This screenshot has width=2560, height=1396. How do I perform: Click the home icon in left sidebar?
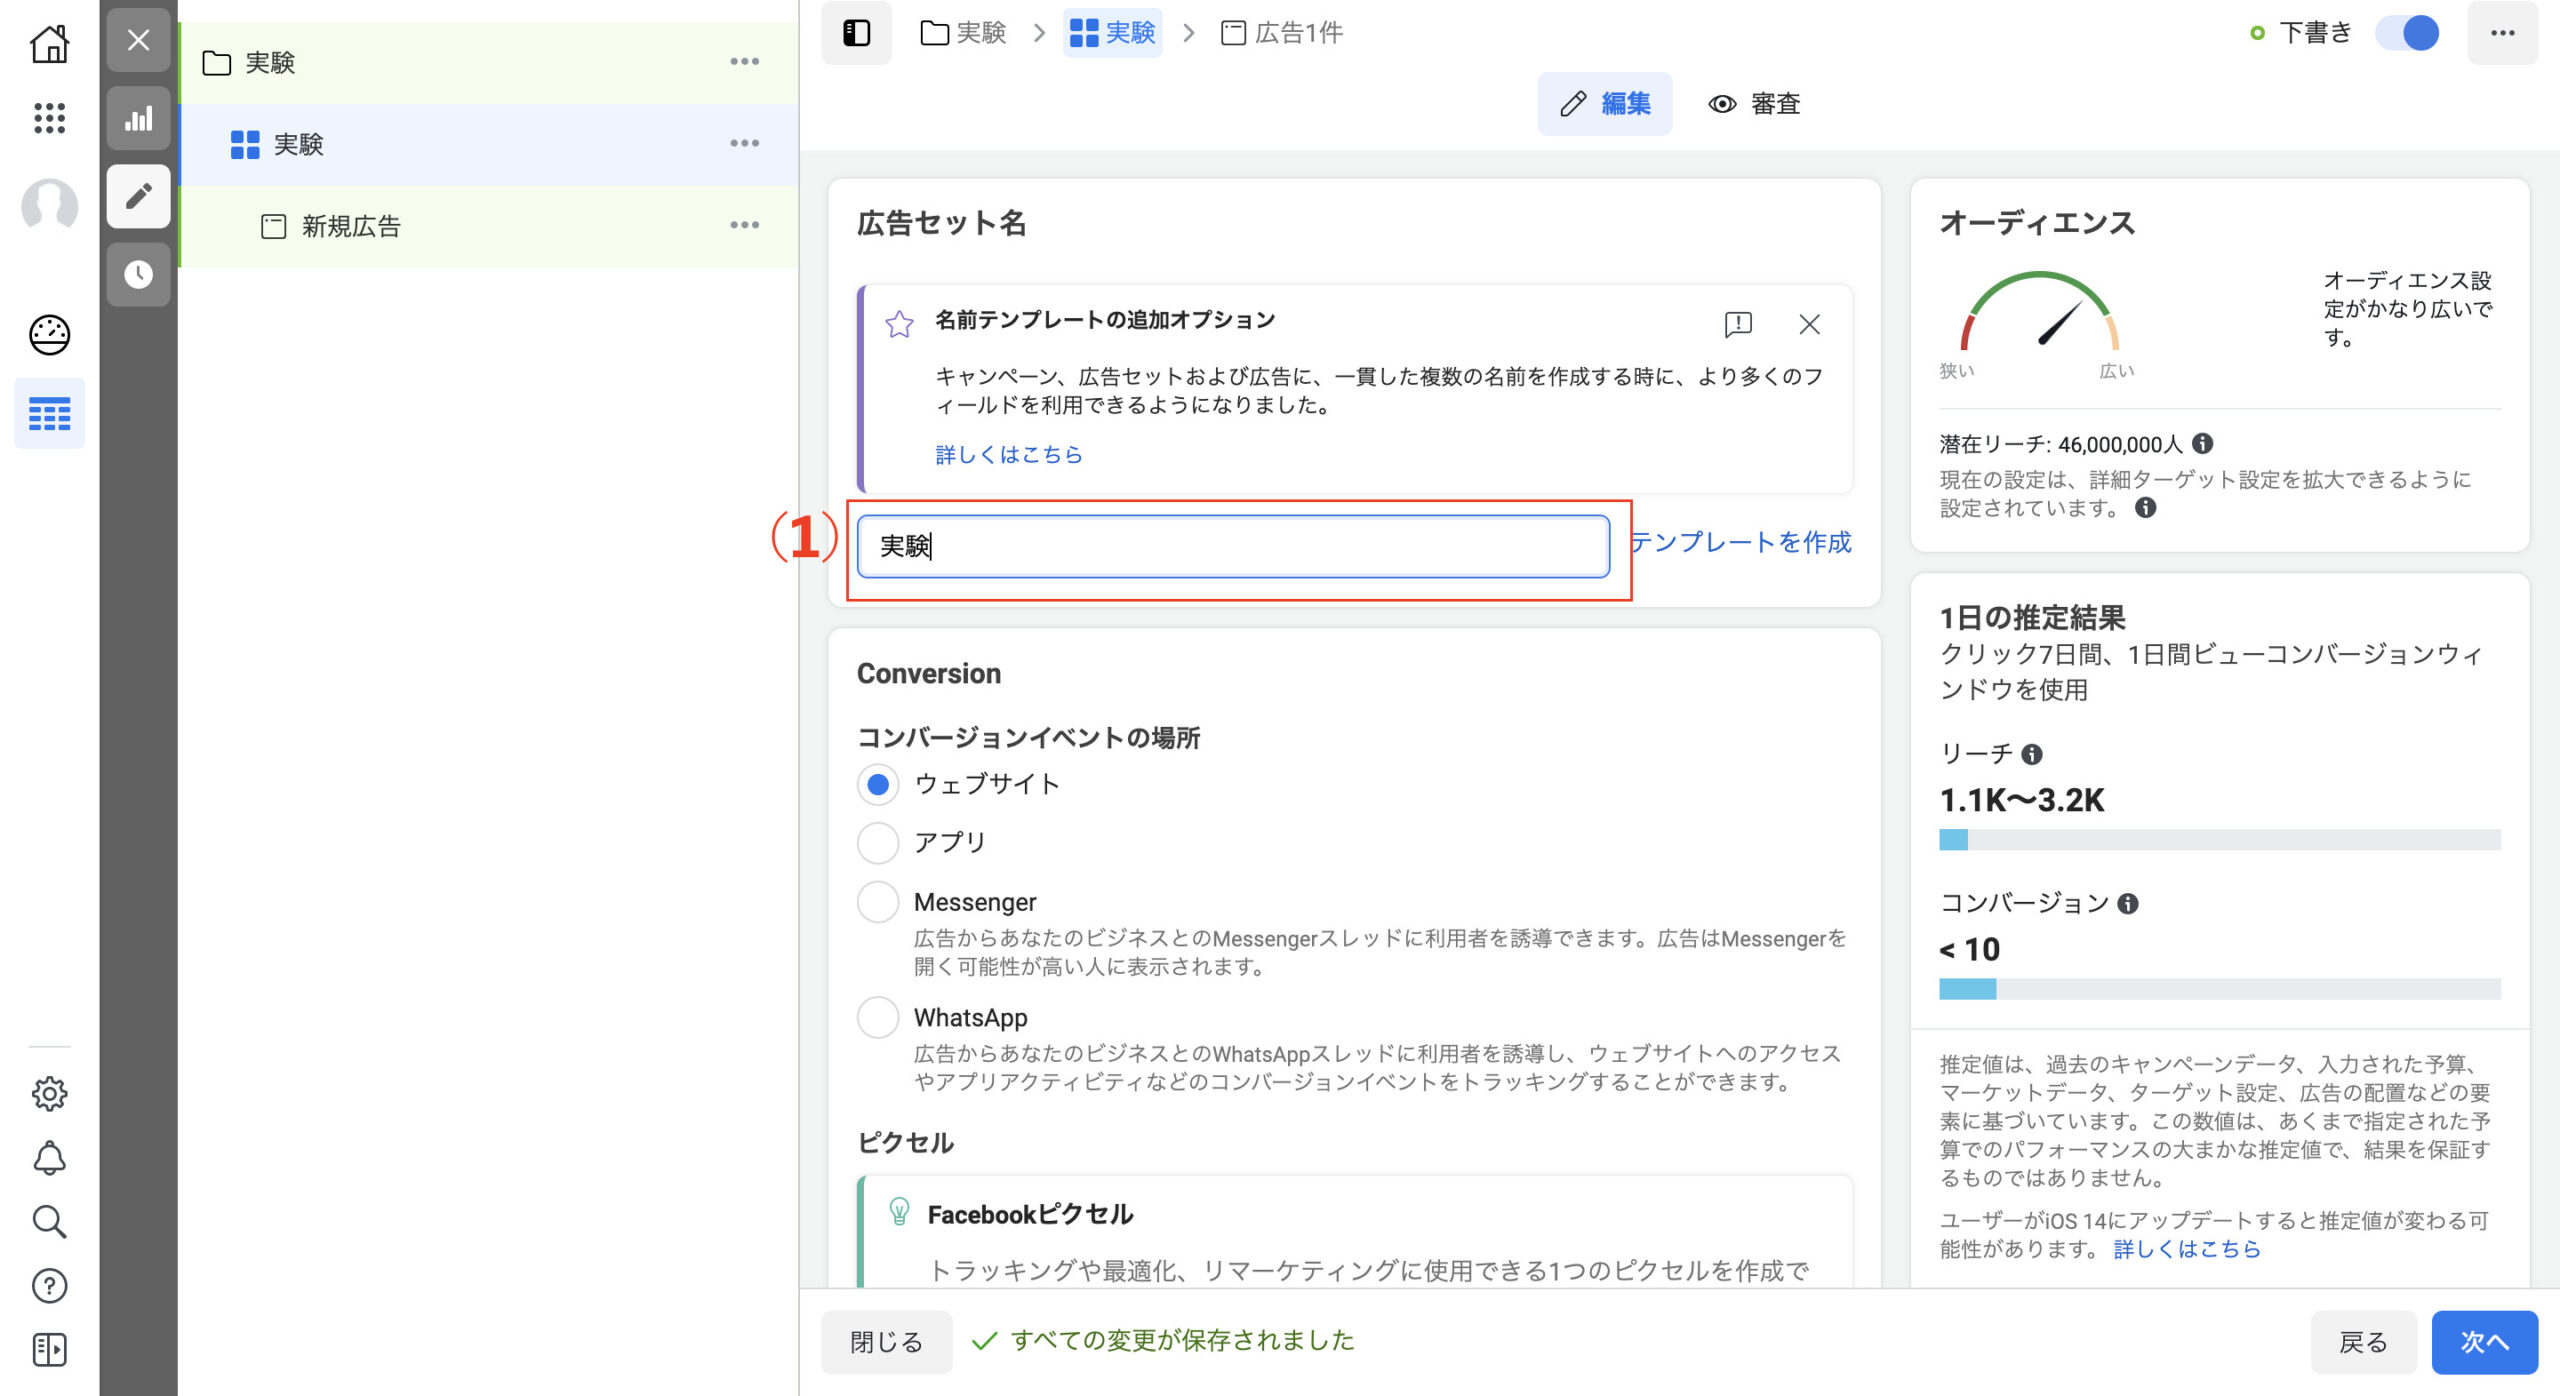[49, 44]
